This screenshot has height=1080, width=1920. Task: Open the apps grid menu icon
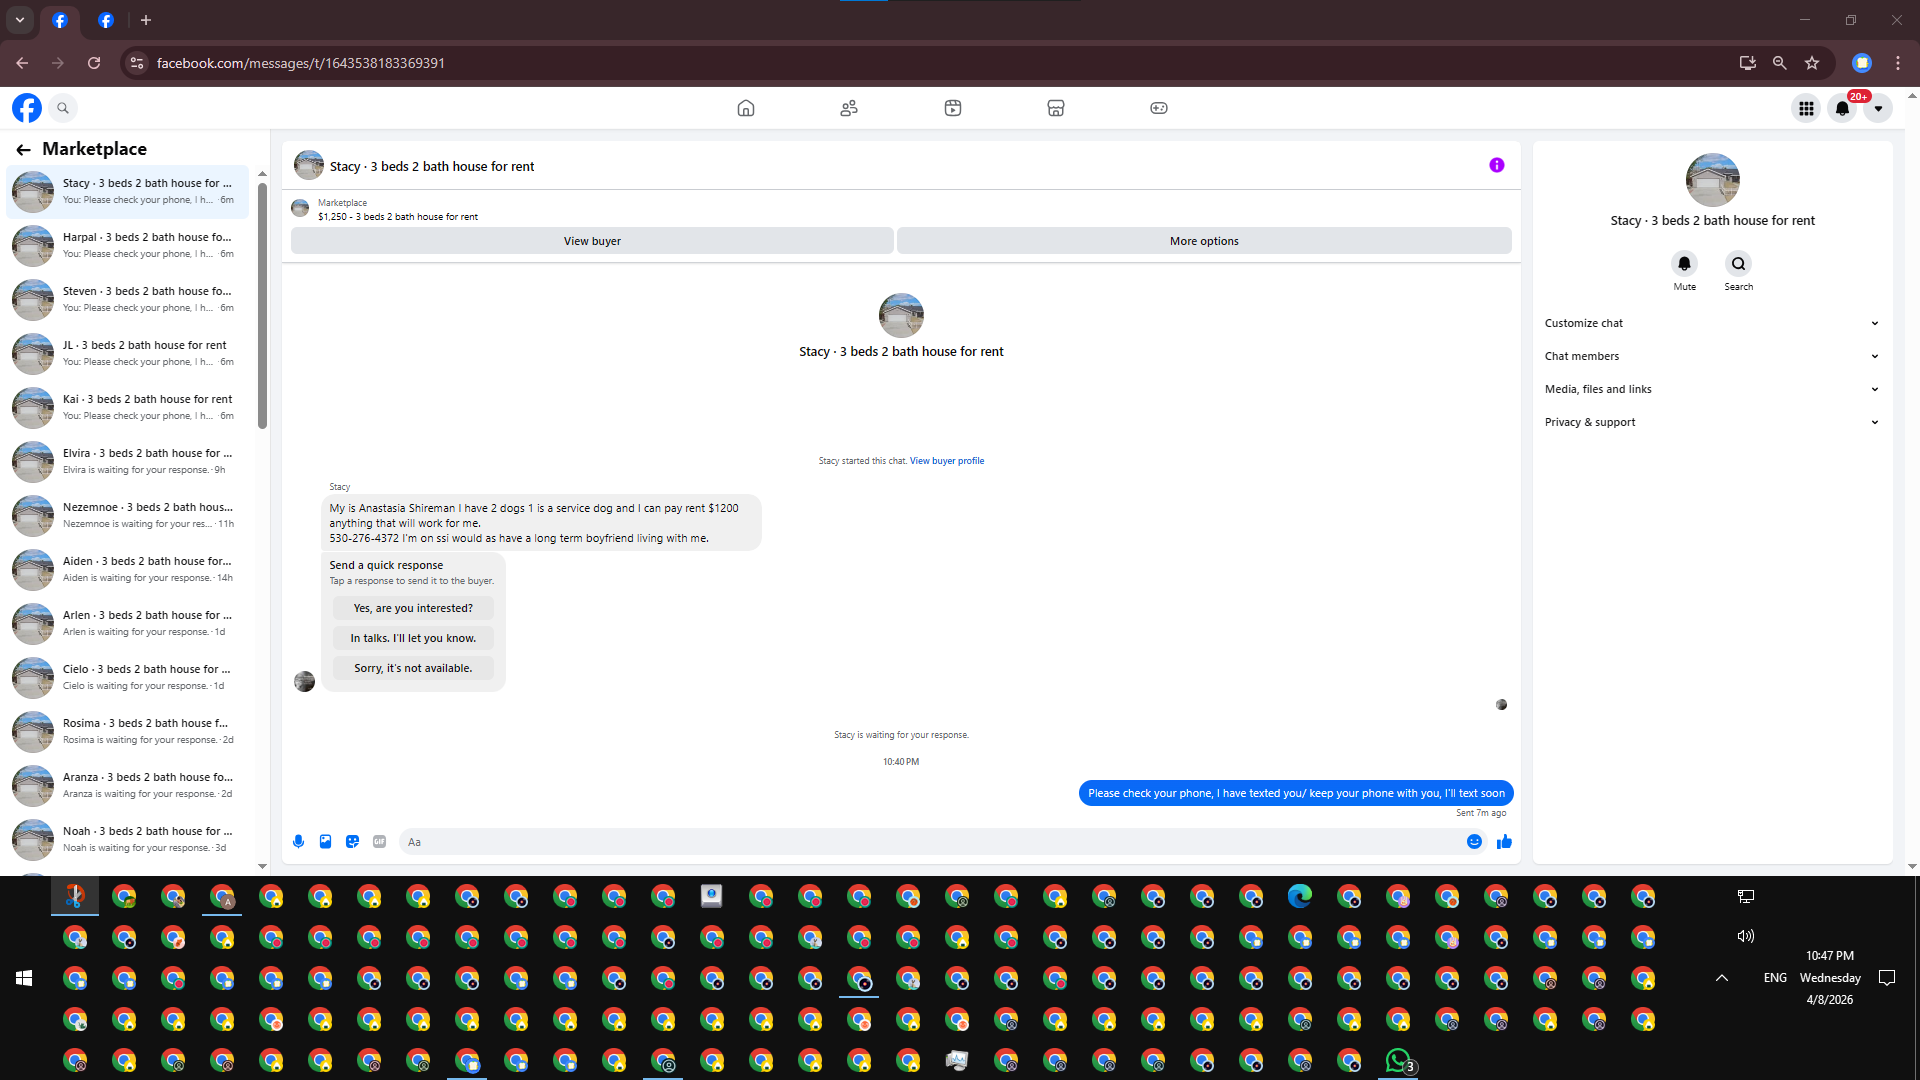click(x=1806, y=108)
